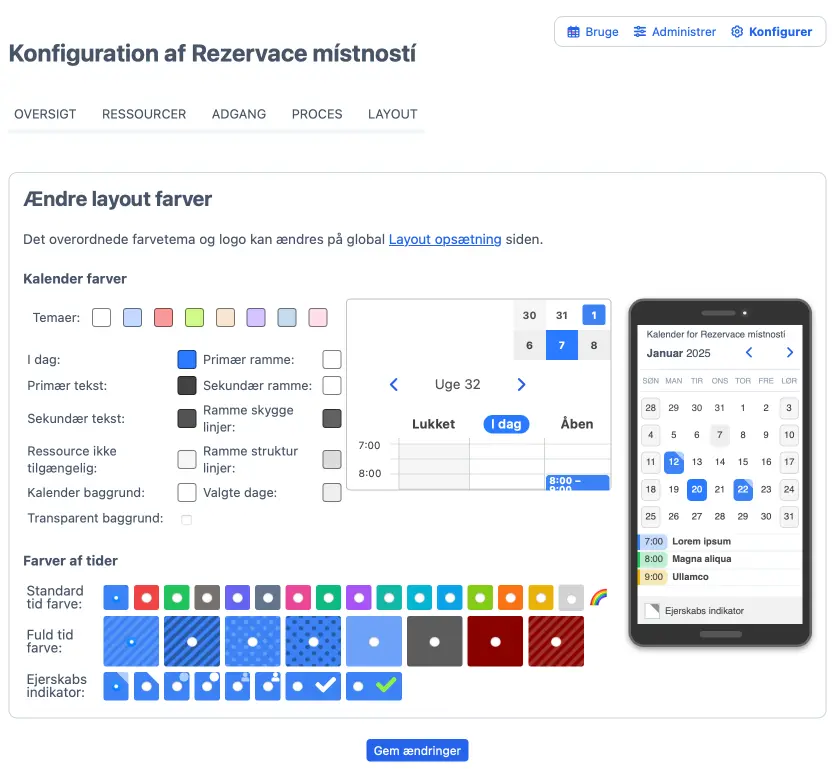834x776 pixels.
Task: Select the white checkmark ownership indicator
Action: 313,686
